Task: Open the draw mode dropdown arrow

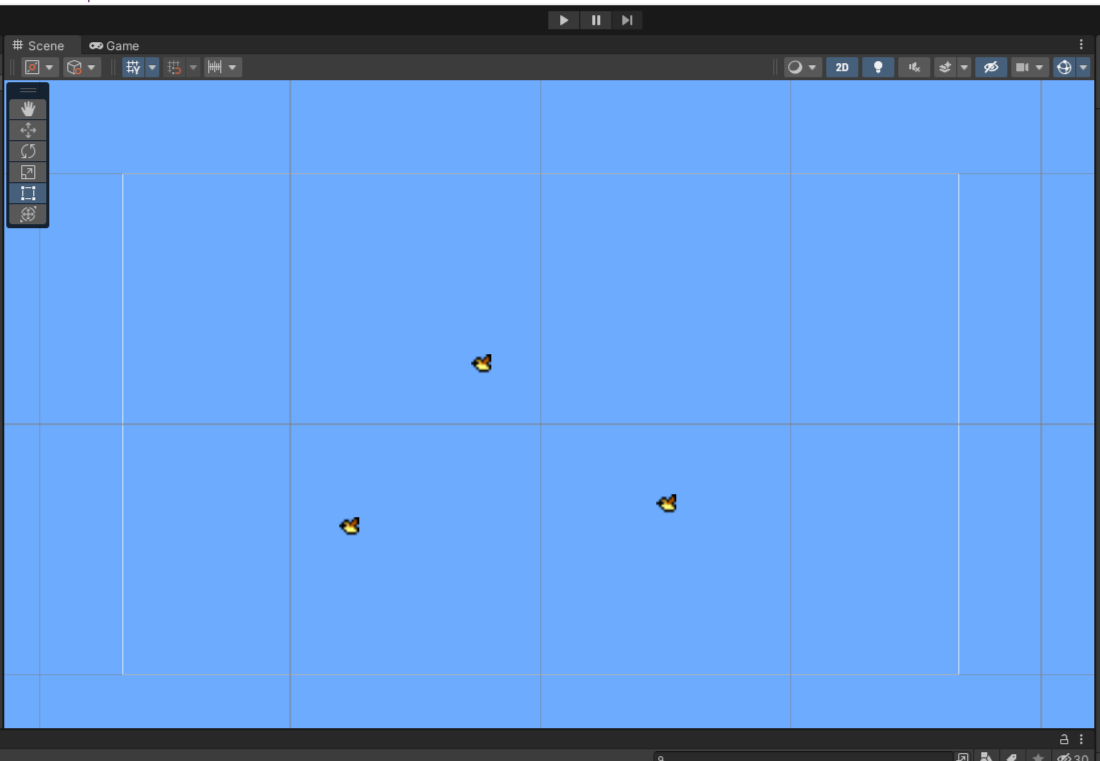Action: click(812, 67)
